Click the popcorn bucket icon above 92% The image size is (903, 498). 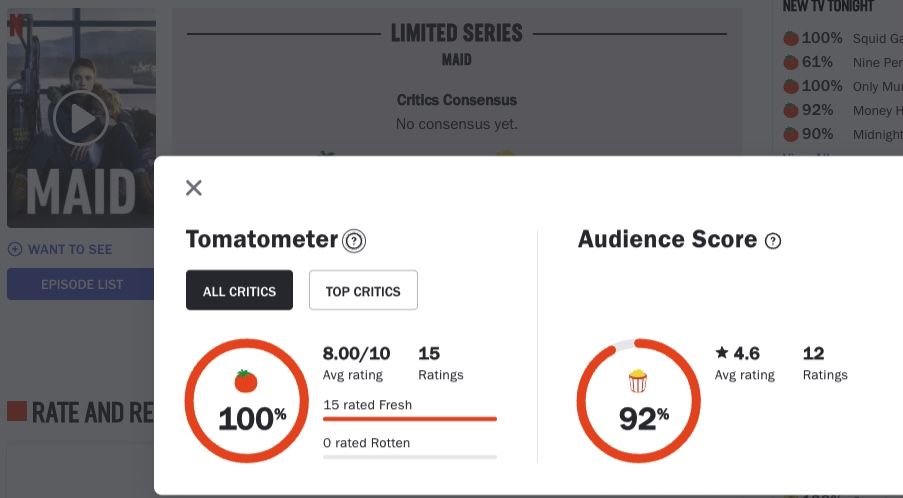click(638, 381)
